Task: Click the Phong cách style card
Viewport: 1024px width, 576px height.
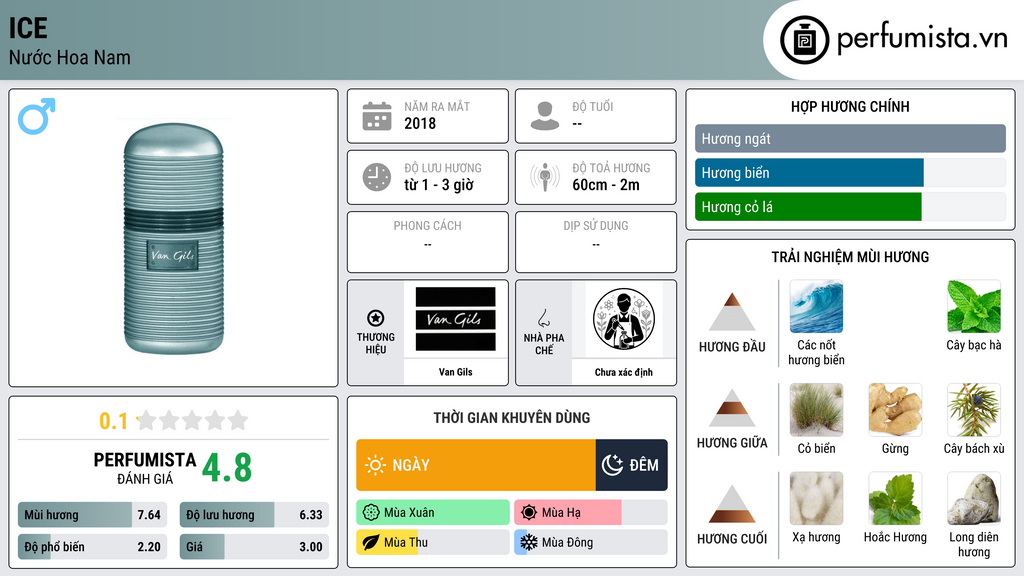Action: pyautogui.click(x=428, y=242)
